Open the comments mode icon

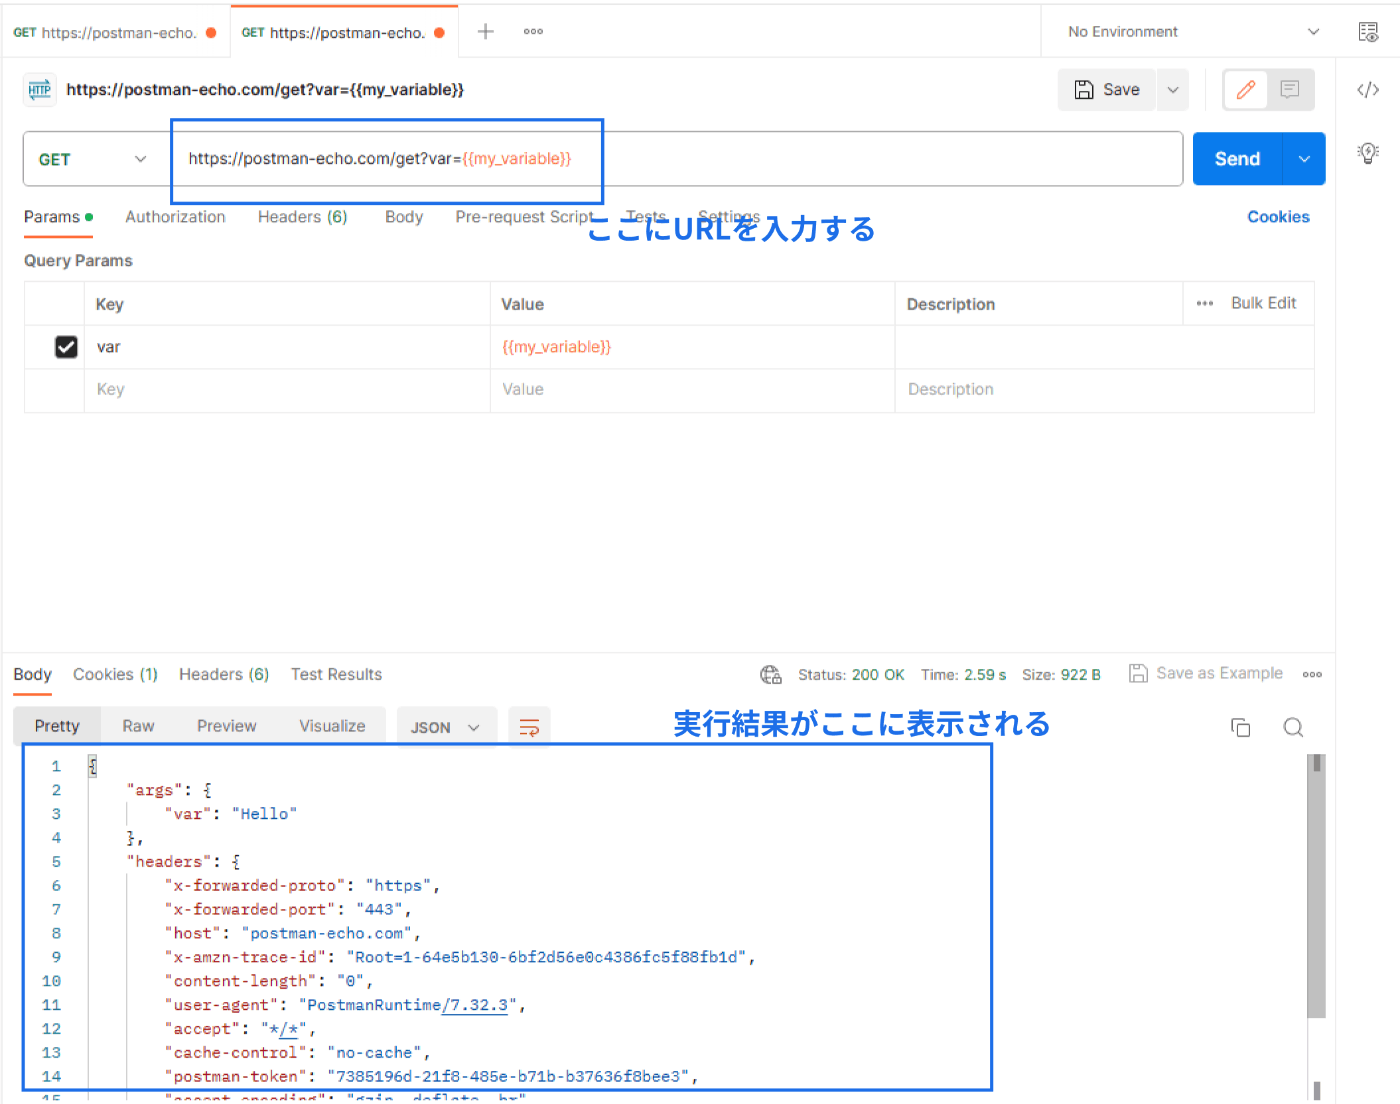click(x=1290, y=90)
